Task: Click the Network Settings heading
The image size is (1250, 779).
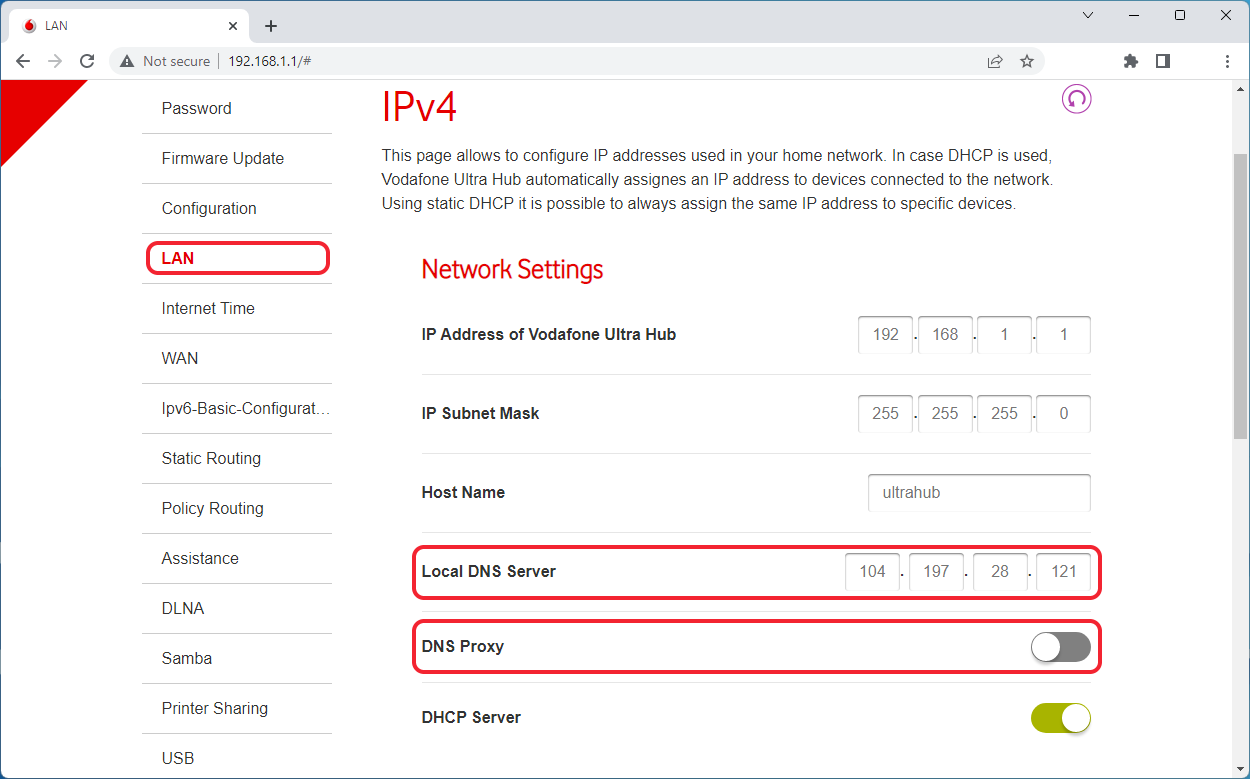Action: (x=512, y=270)
